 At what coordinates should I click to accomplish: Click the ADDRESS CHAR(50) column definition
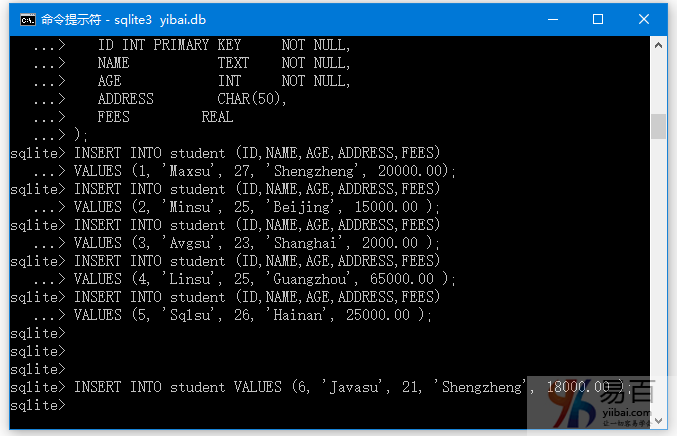tap(192, 99)
